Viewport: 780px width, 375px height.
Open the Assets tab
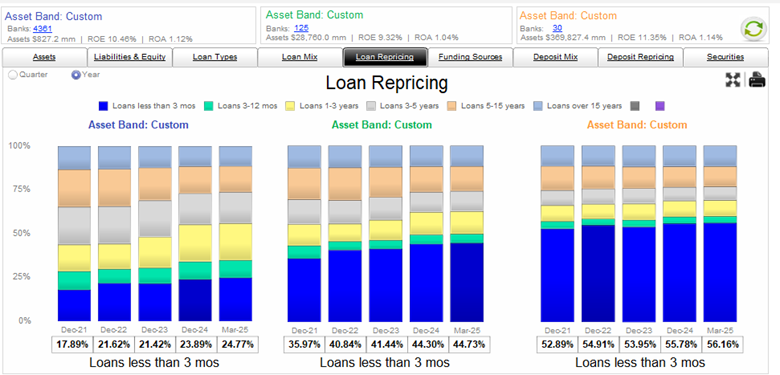click(44, 57)
